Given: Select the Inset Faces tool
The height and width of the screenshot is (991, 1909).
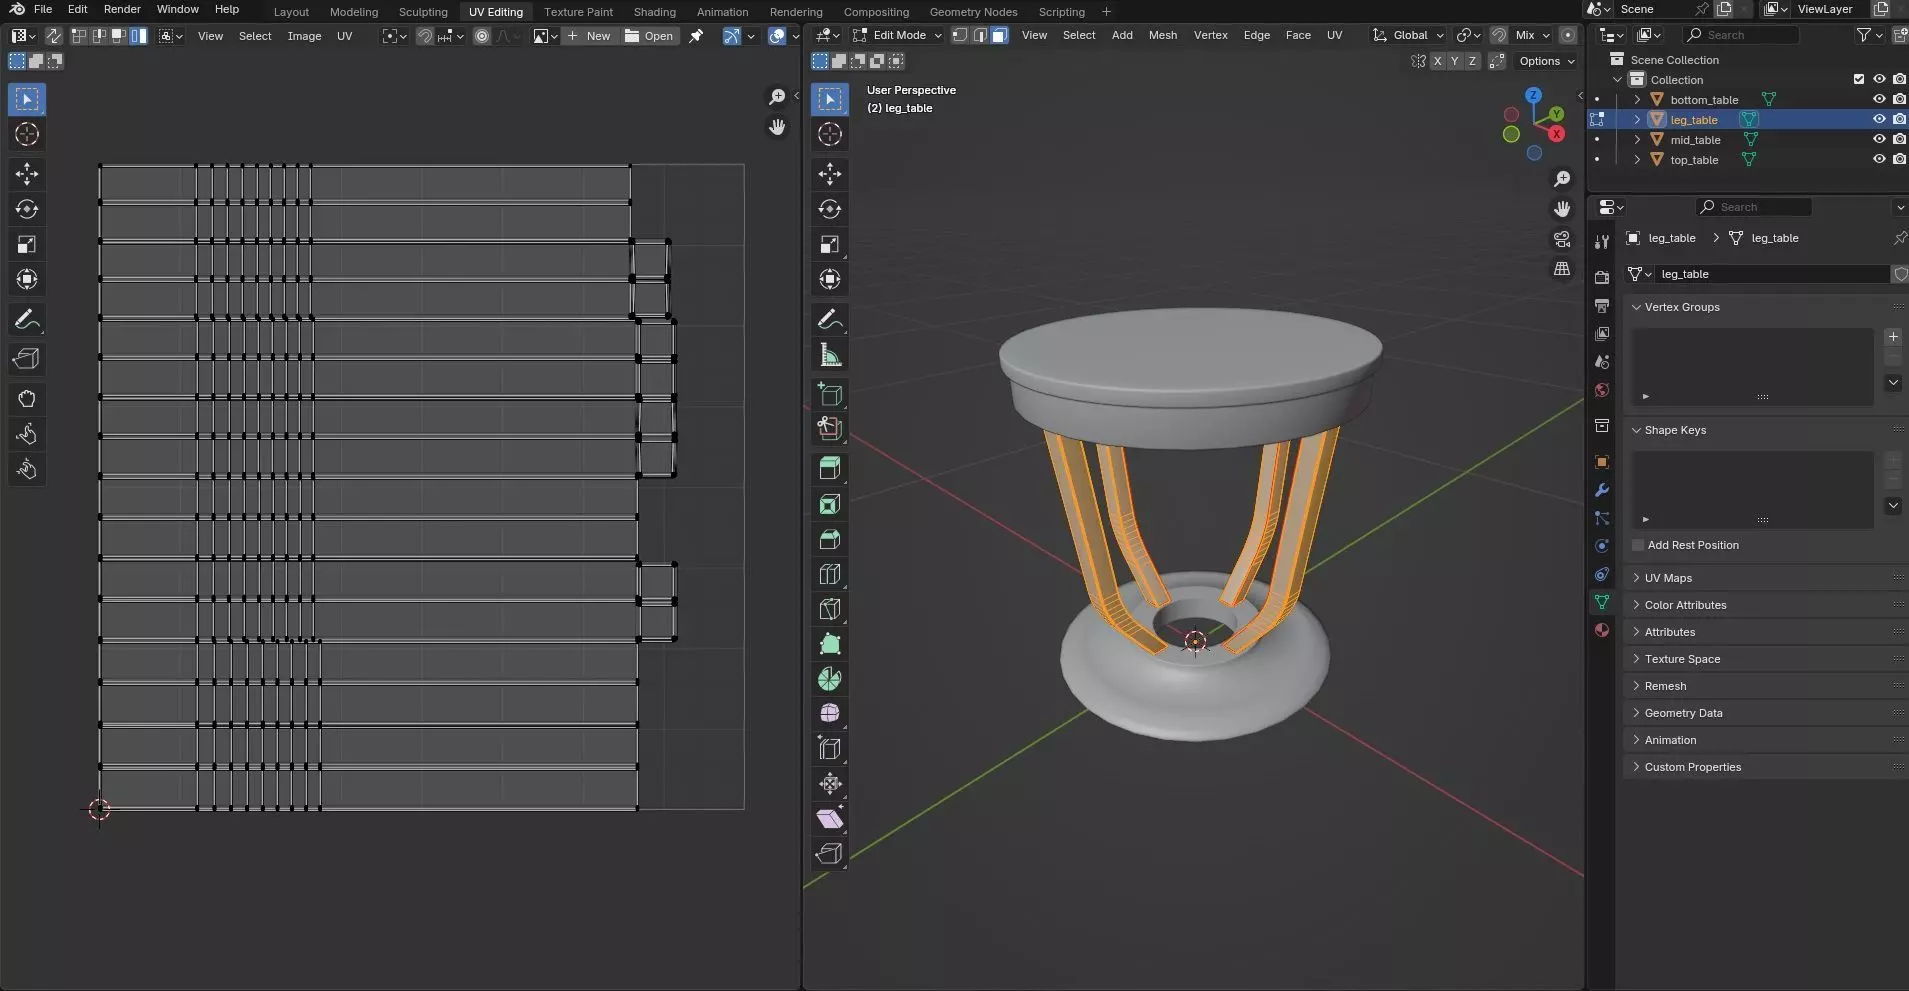Looking at the screenshot, I should (830, 504).
